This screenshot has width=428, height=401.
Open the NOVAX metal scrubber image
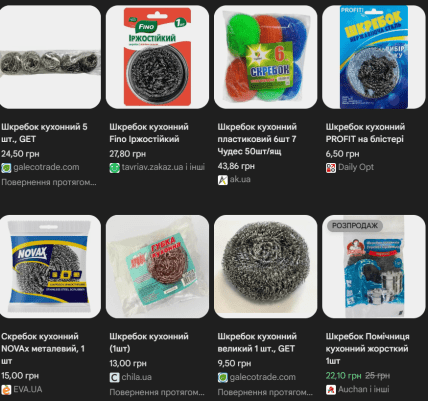coord(49,267)
